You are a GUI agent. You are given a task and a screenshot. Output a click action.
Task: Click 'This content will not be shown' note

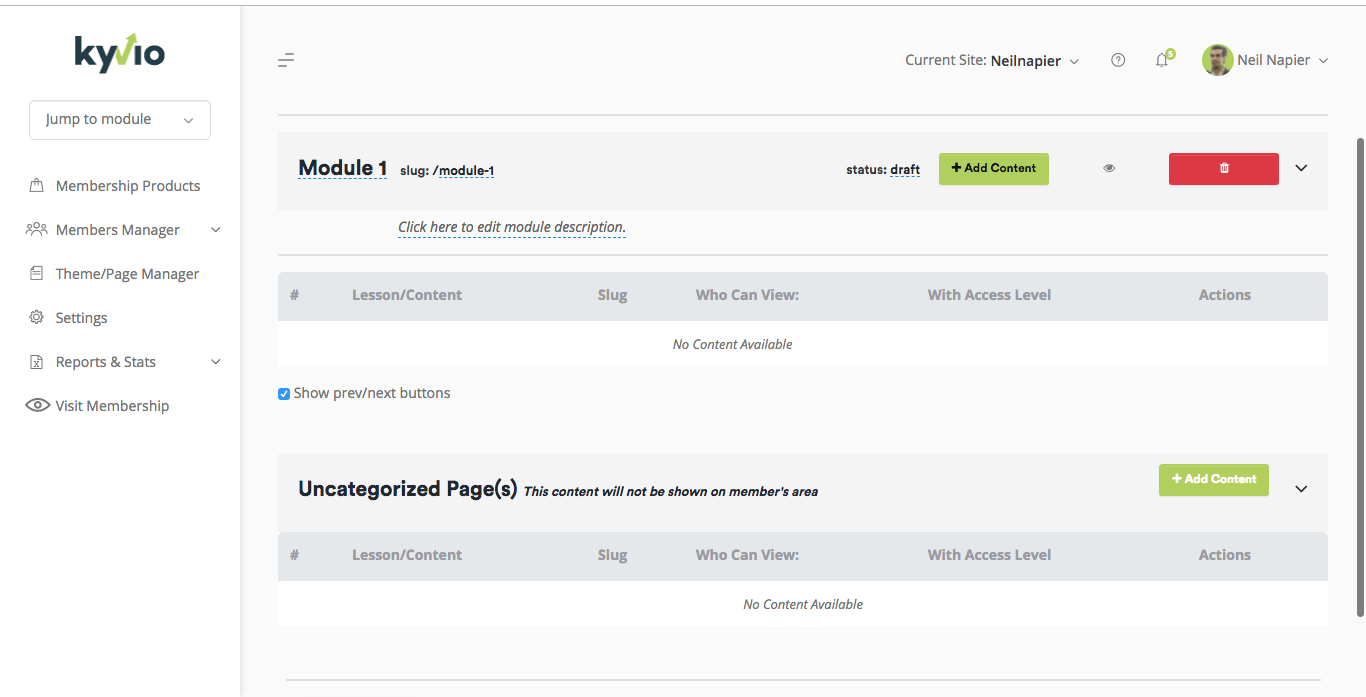[671, 492]
